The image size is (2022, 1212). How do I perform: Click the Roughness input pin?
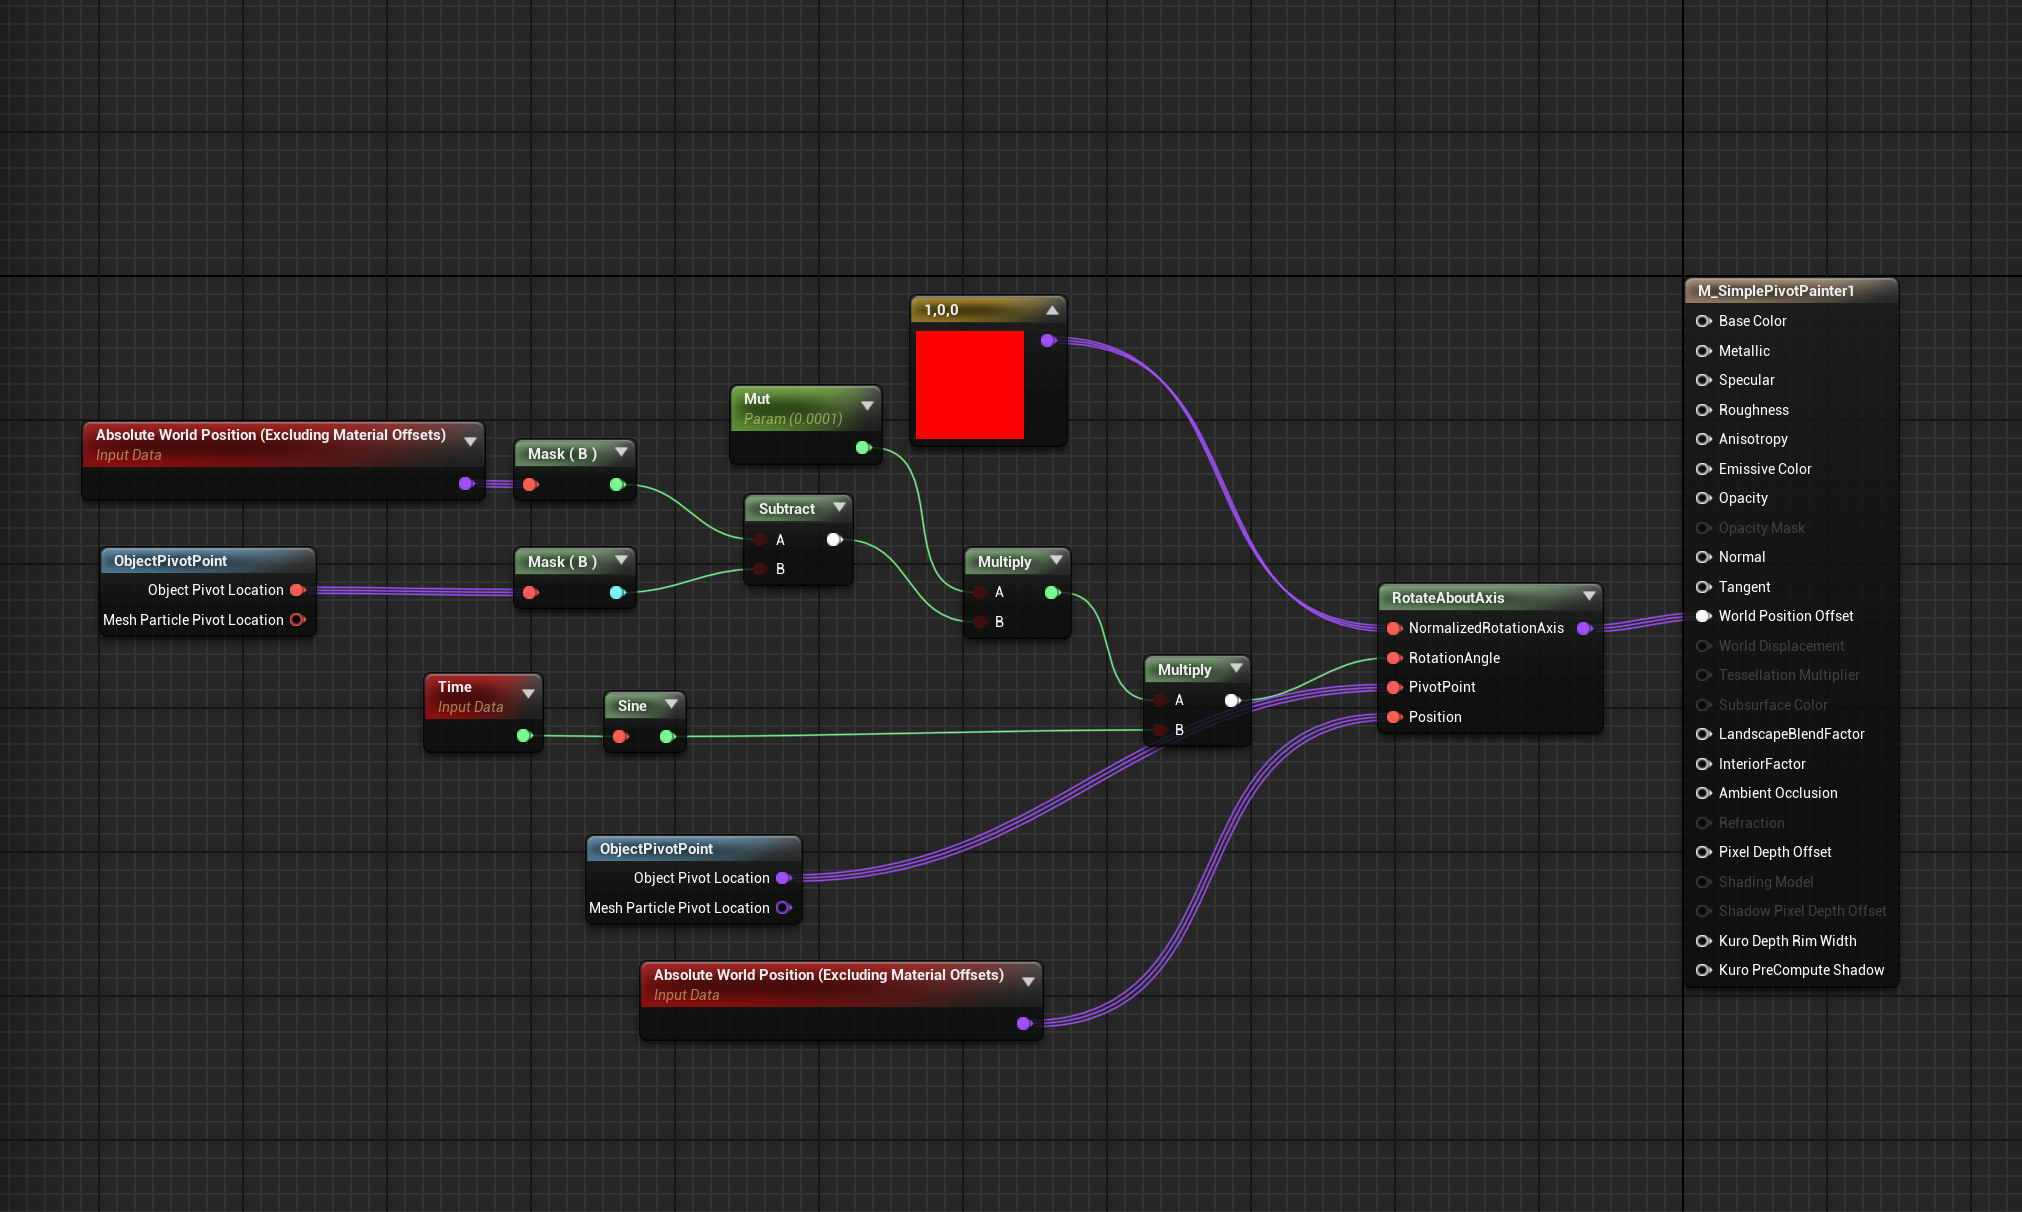1703,410
